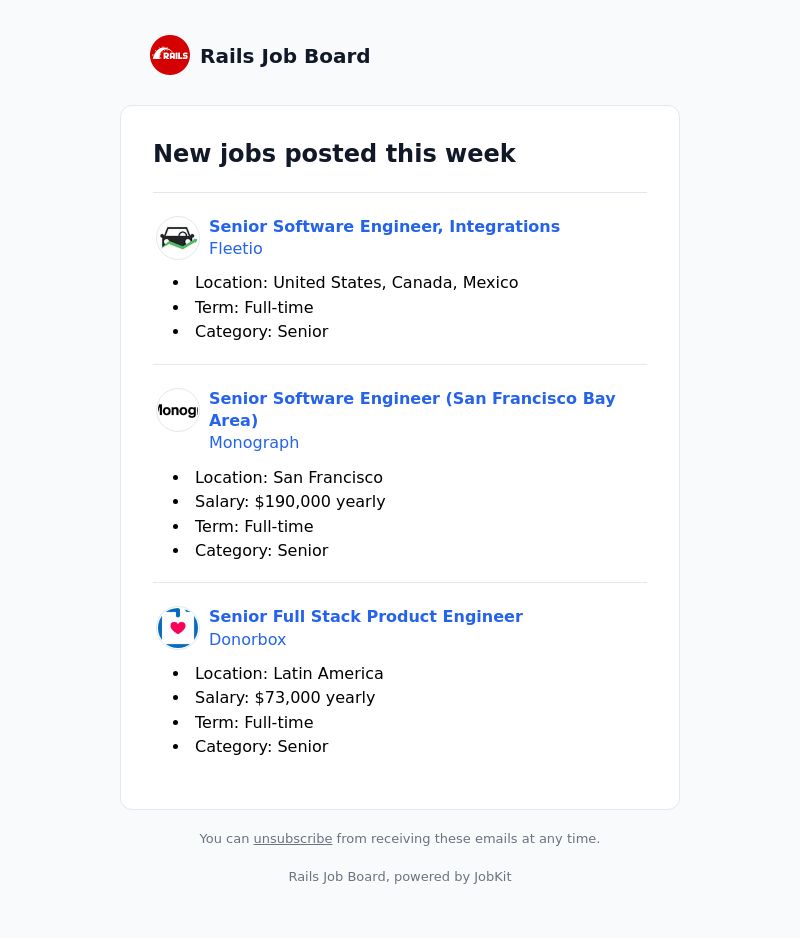
Task: Click the Donorbox heart logo
Action: click(178, 628)
